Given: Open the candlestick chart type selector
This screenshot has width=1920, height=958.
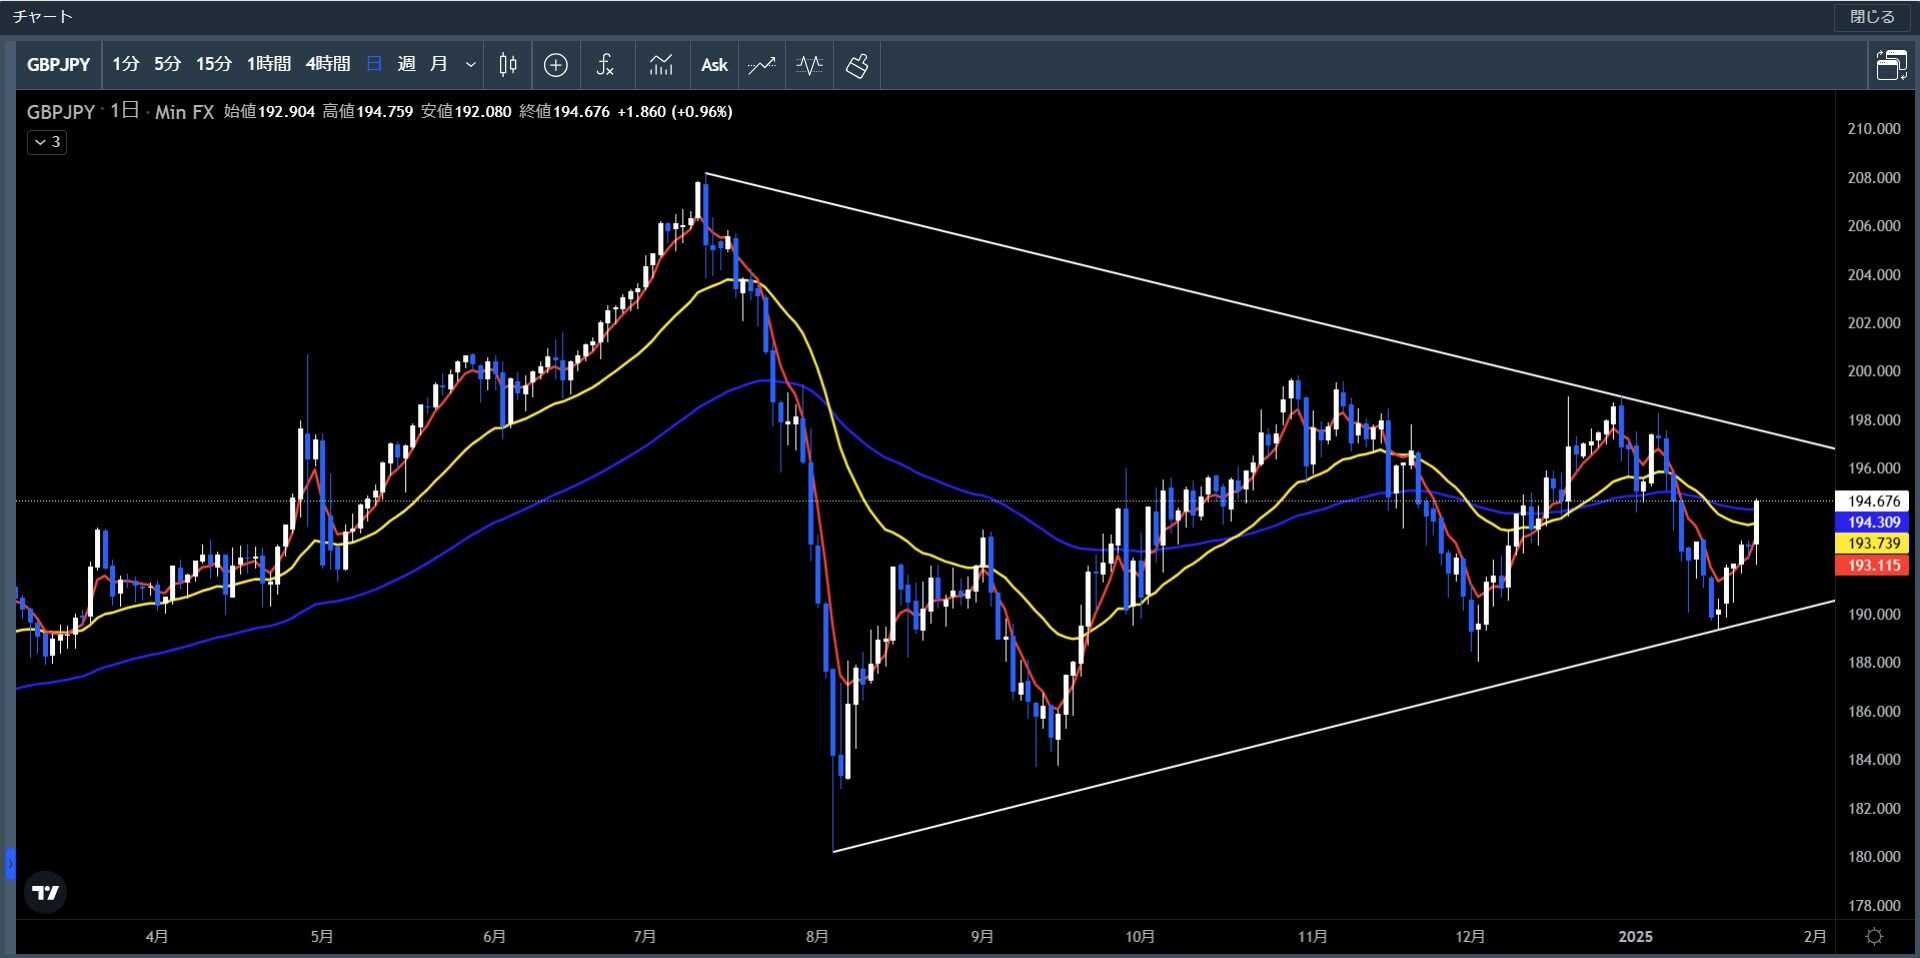Looking at the screenshot, I should point(508,65).
